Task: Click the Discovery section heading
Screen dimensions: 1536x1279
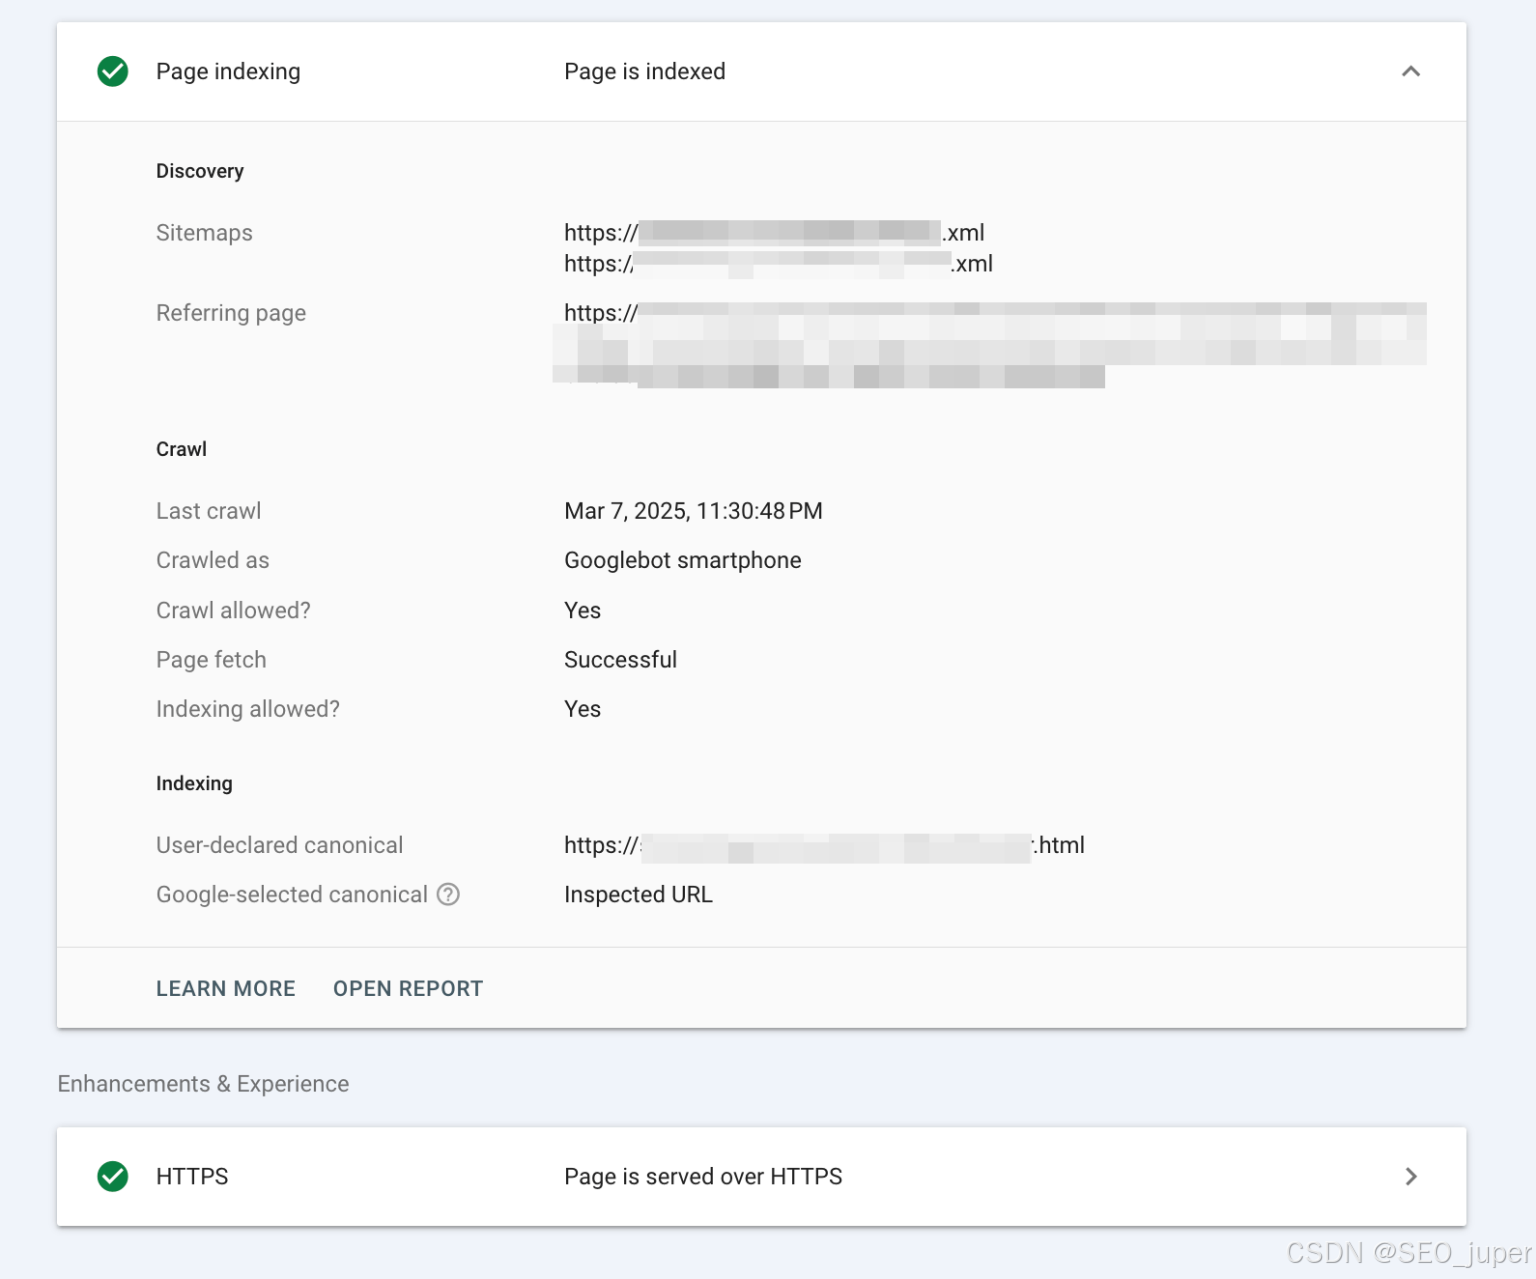Action: point(200,171)
